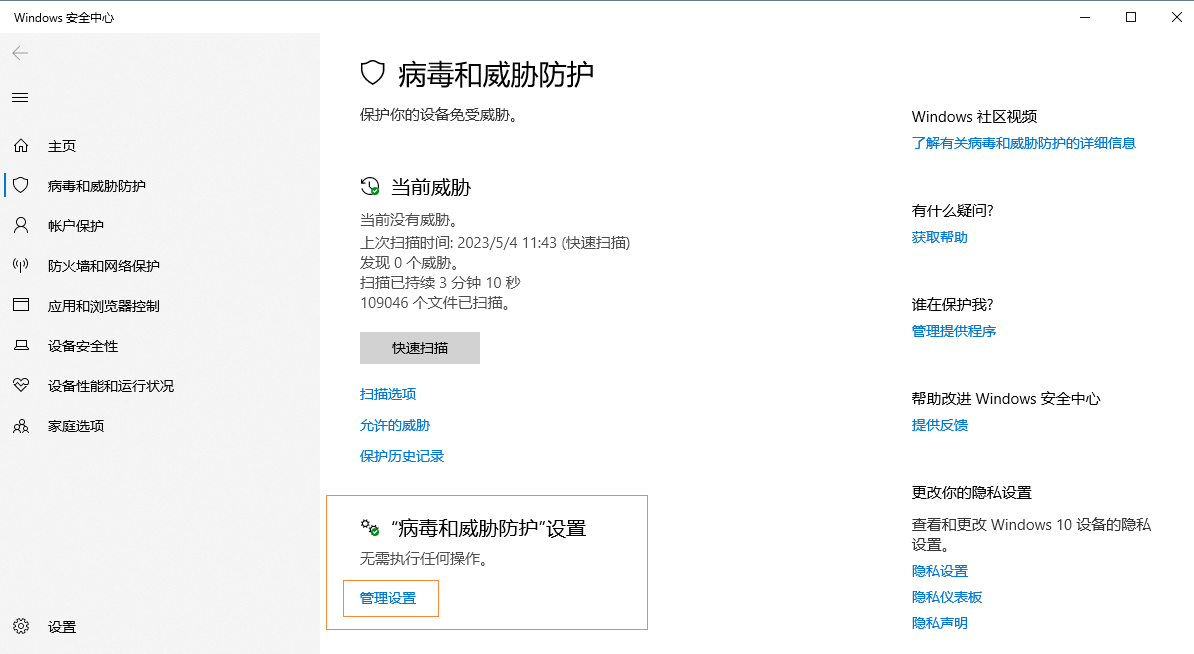Click the 帮助改进 Windows 安全中心 heading
Screen dimensions: 1194x654
pos(1006,399)
